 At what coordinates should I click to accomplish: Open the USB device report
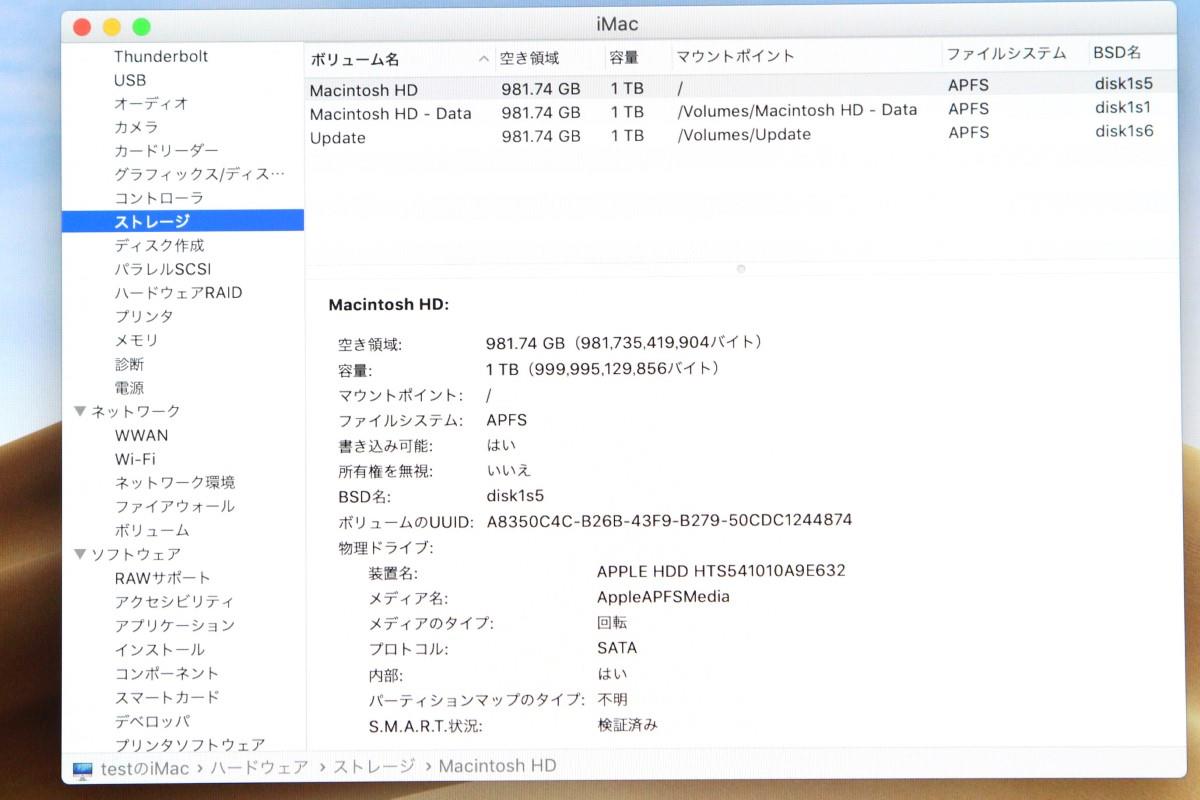tap(131, 80)
